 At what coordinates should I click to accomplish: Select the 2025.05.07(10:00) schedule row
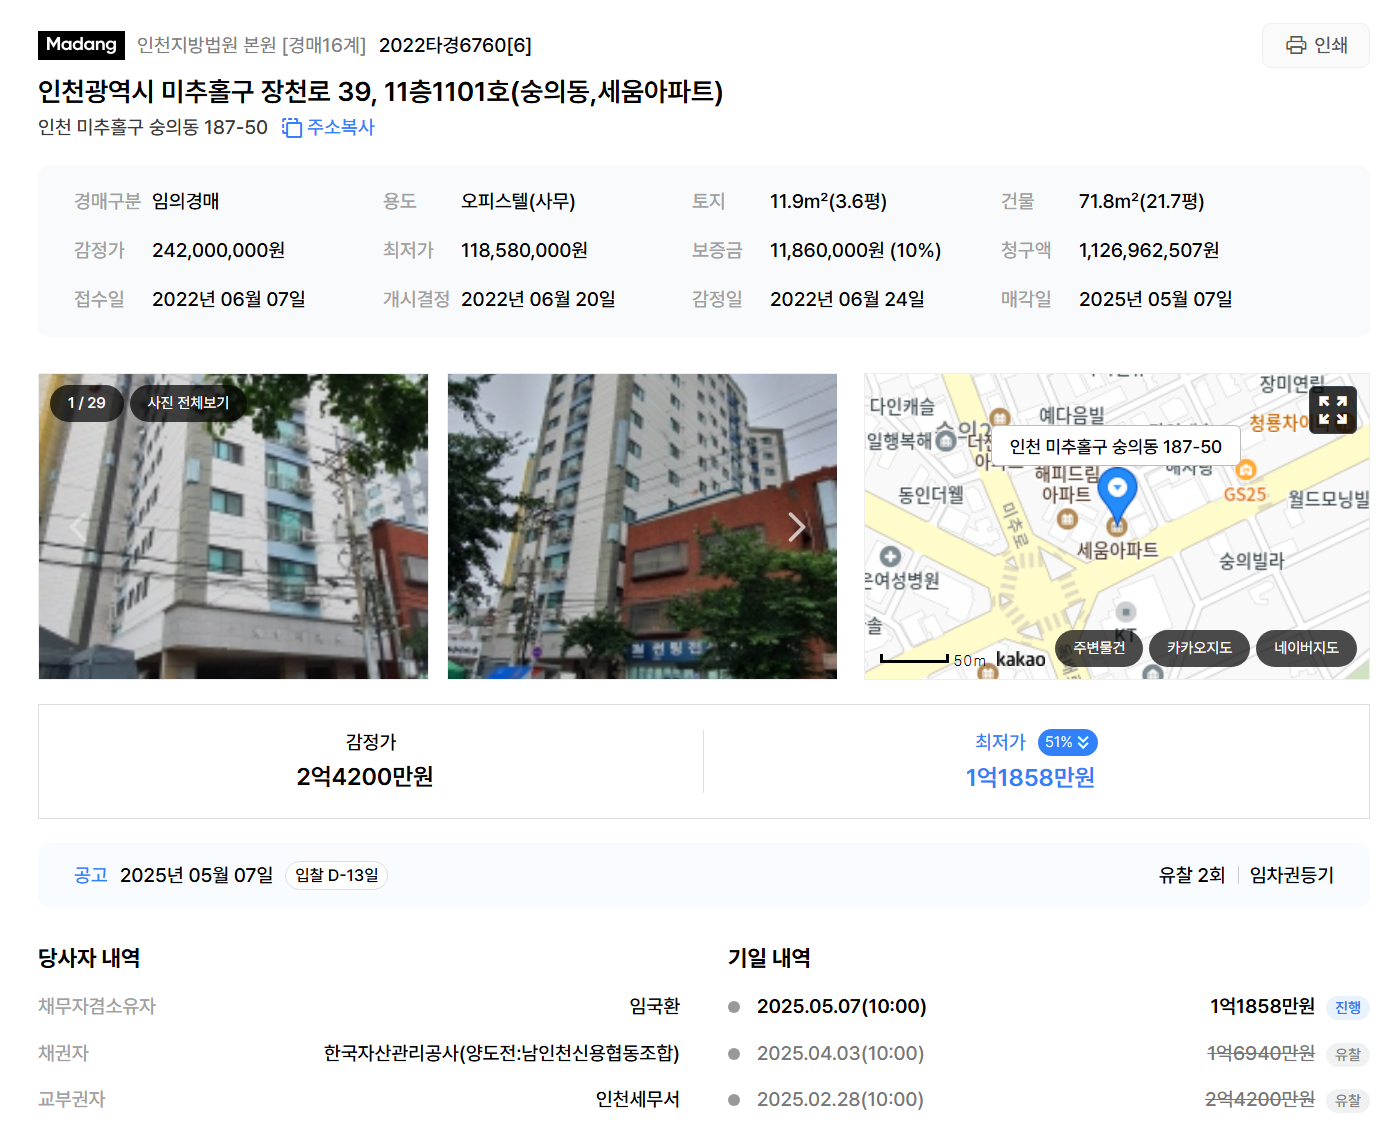click(x=1048, y=1006)
